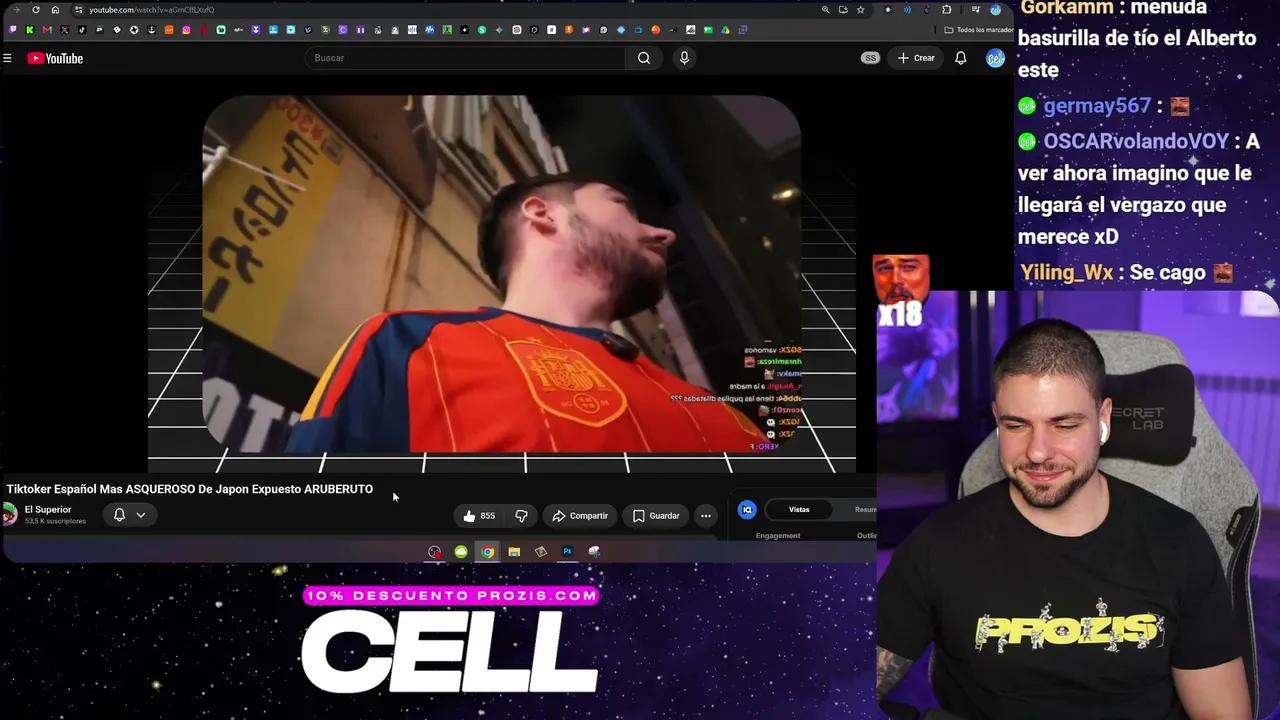Open the IQ extension icon beside Vistas
The width and height of the screenshot is (1280, 720).
(747, 510)
